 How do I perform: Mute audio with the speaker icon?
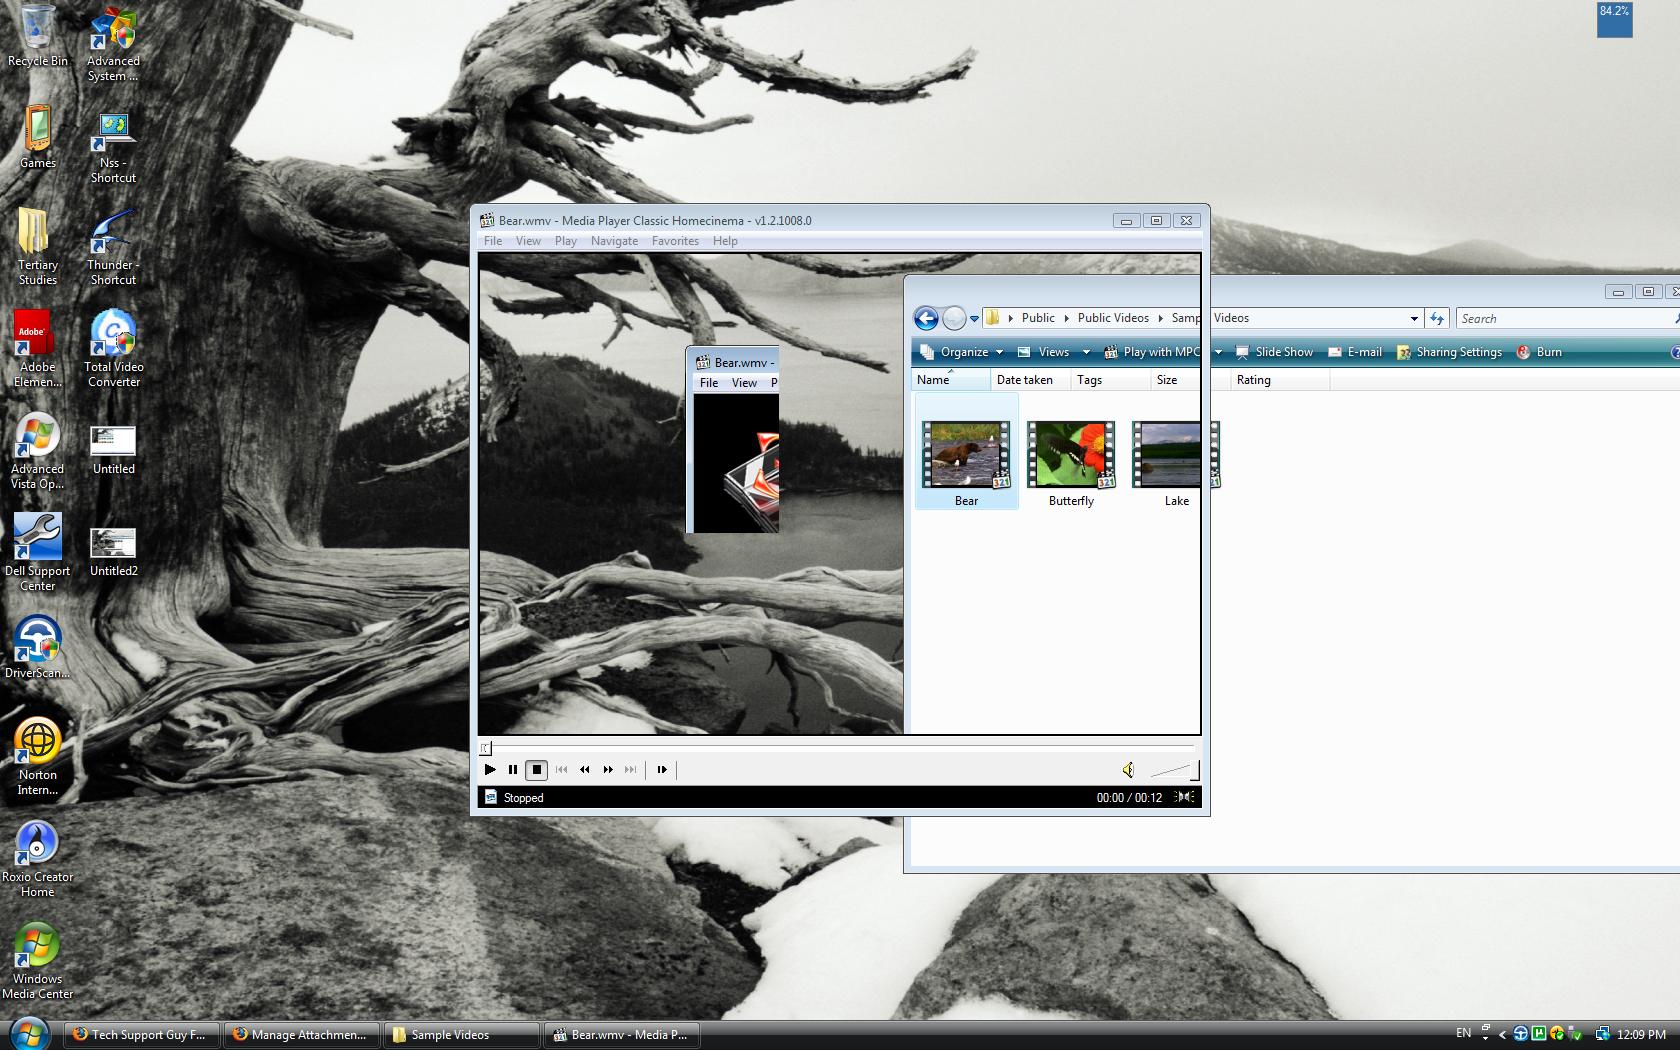(x=1128, y=769)
